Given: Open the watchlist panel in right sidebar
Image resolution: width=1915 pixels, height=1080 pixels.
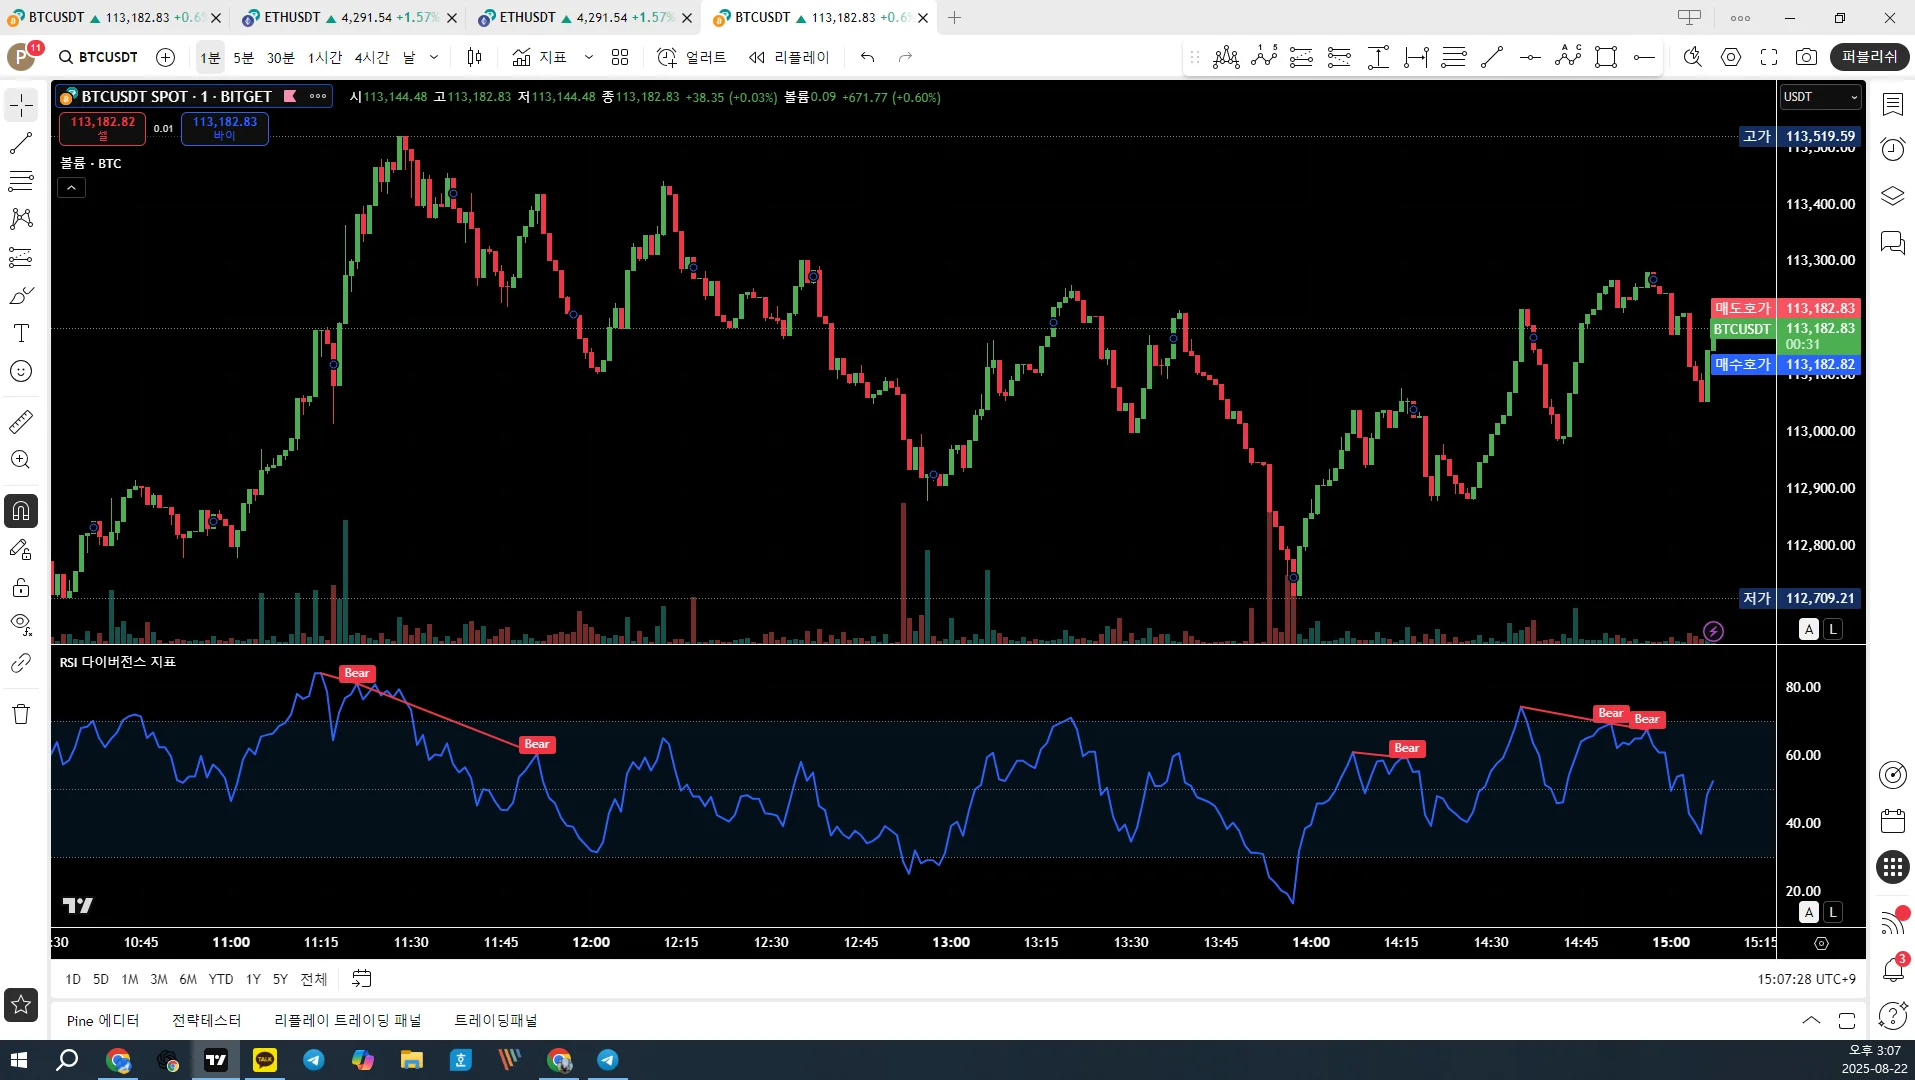Looking at the screenshot, I should click(1892, 104).
